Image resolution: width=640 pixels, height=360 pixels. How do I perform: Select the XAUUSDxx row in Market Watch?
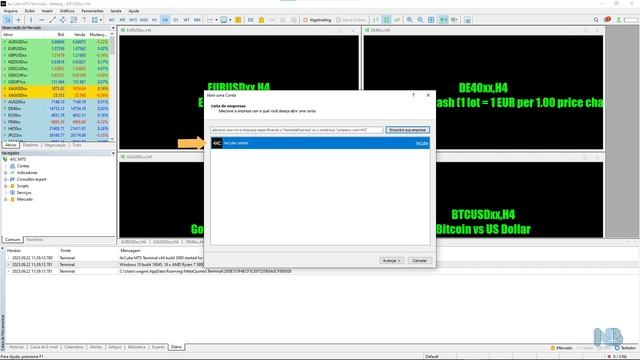[x=56, y=89]
